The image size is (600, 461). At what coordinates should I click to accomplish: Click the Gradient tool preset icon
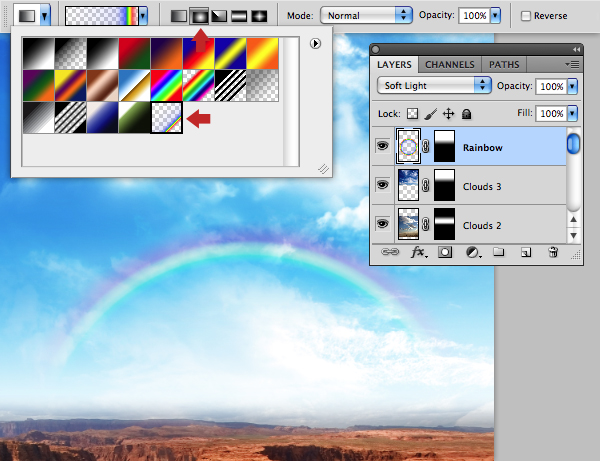click(27, 16)
